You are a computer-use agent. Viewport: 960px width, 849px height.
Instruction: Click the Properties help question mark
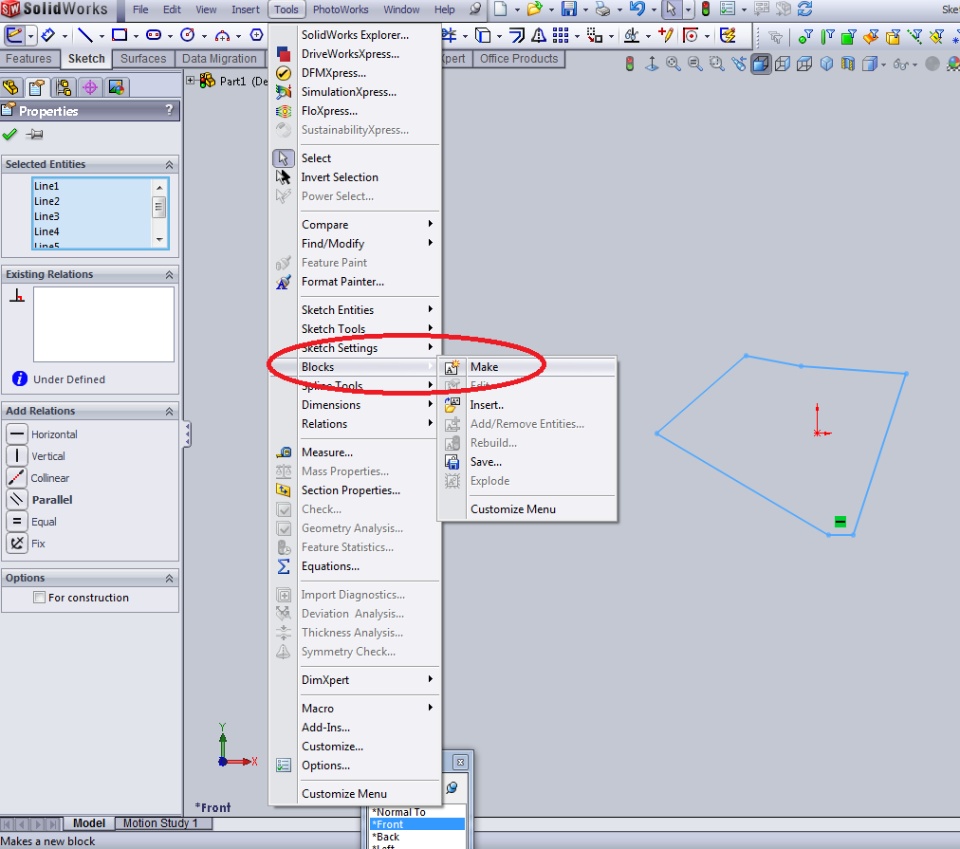(170, 110)
